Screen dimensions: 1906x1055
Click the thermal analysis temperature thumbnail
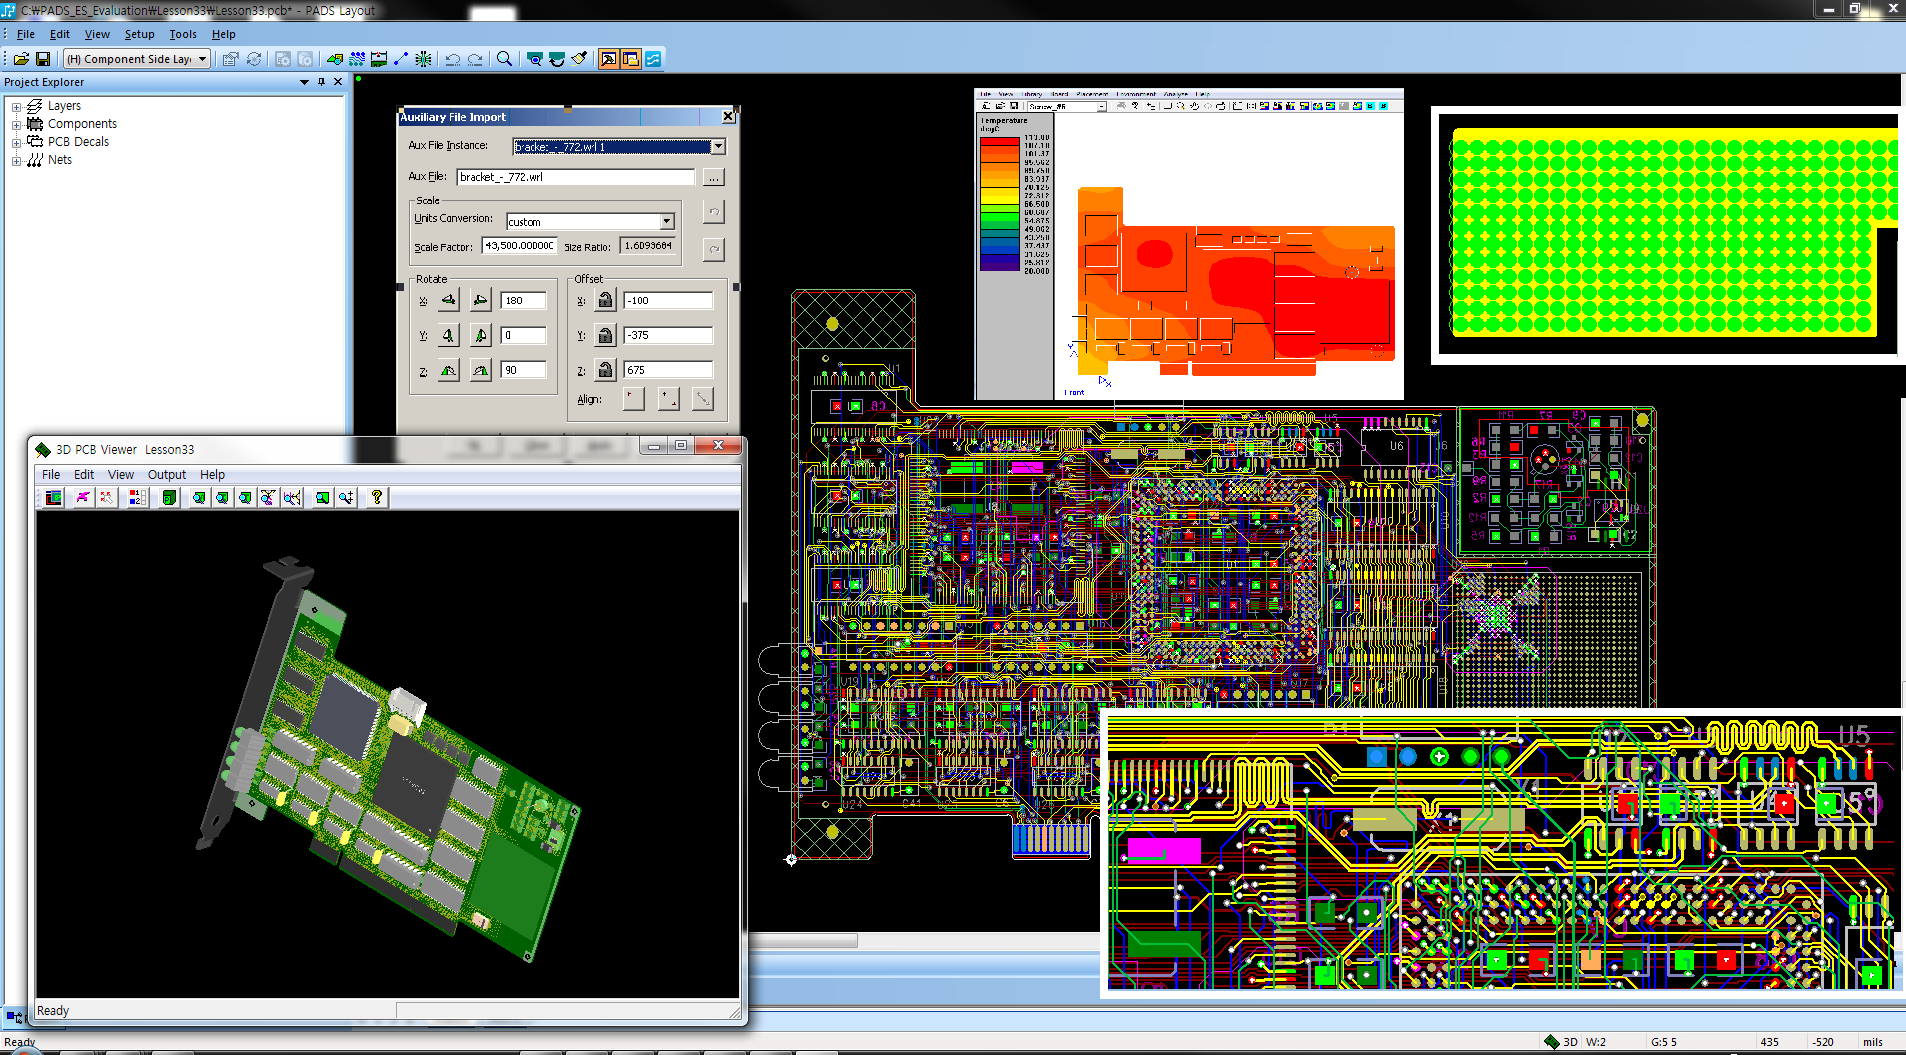[x=1189, y=244]
